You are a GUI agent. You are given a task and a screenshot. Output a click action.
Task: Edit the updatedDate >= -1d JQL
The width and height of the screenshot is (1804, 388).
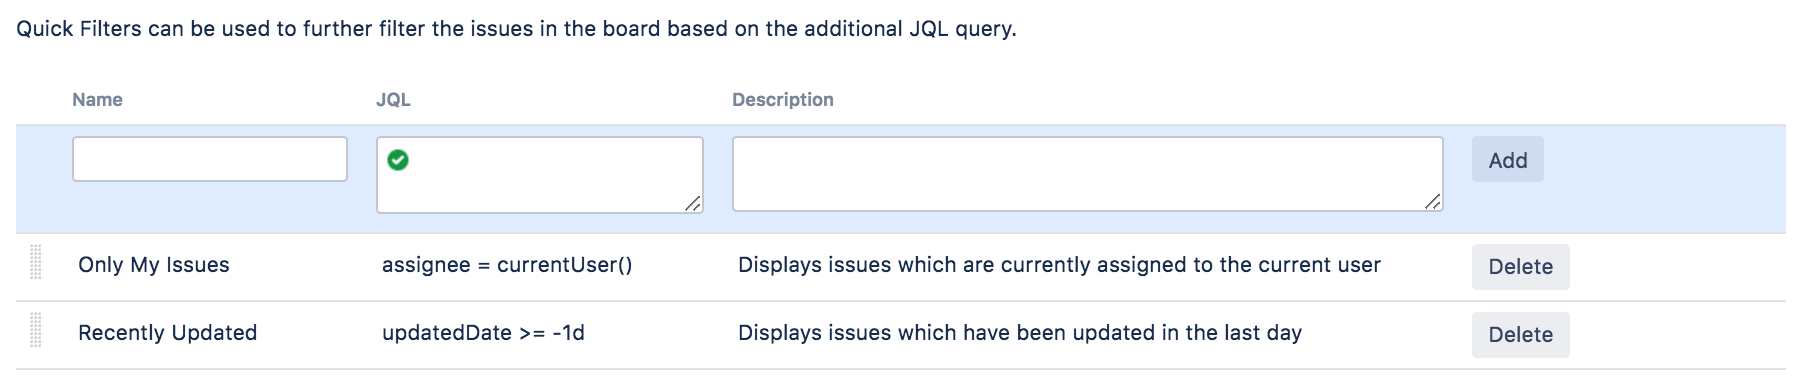point(483,333)
